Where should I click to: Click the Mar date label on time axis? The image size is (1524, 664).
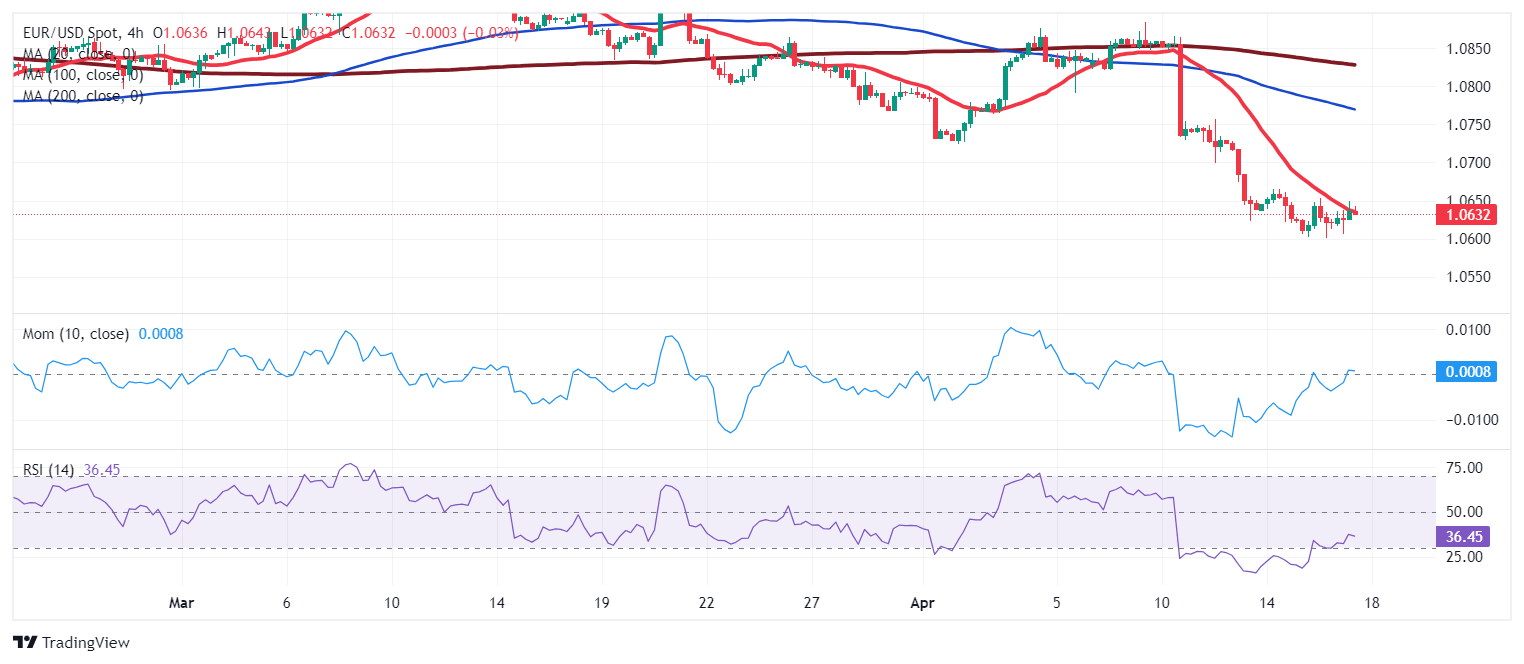tap(182, 603)
